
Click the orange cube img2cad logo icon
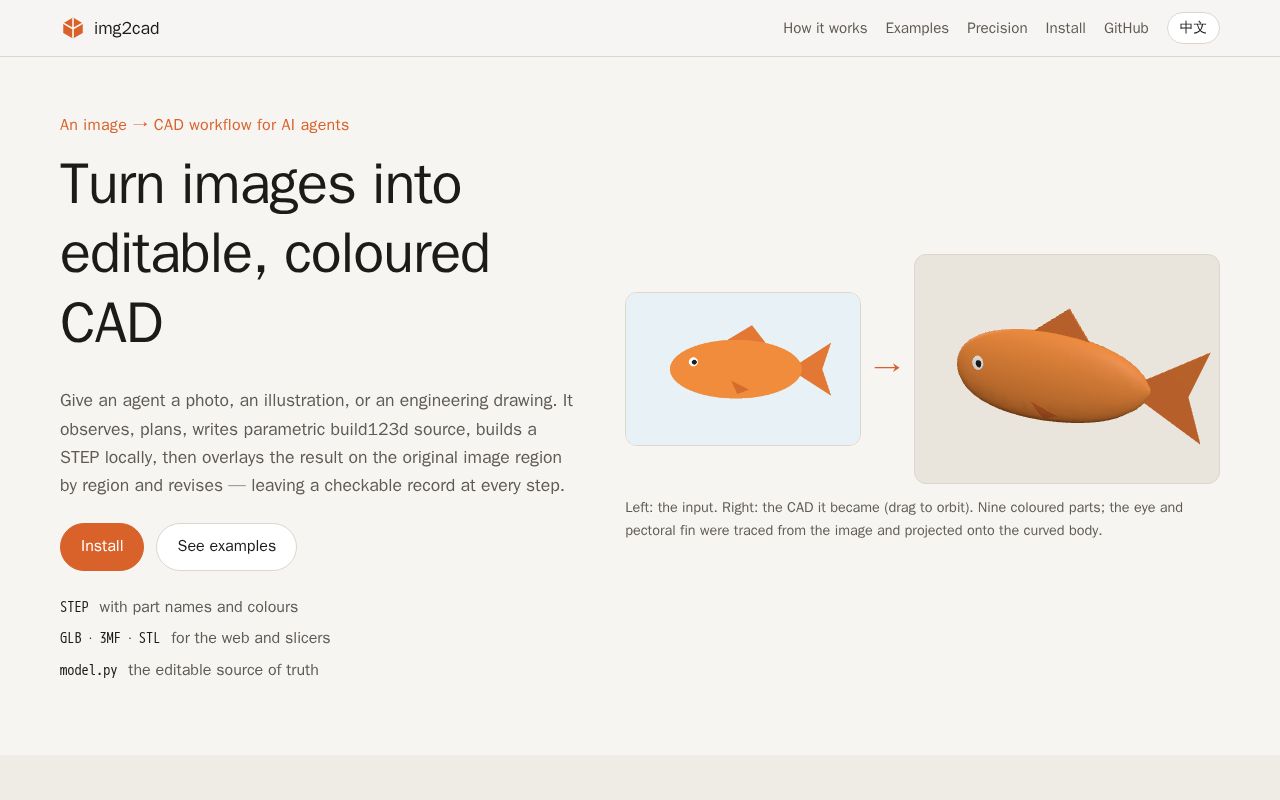pos(73,28)
